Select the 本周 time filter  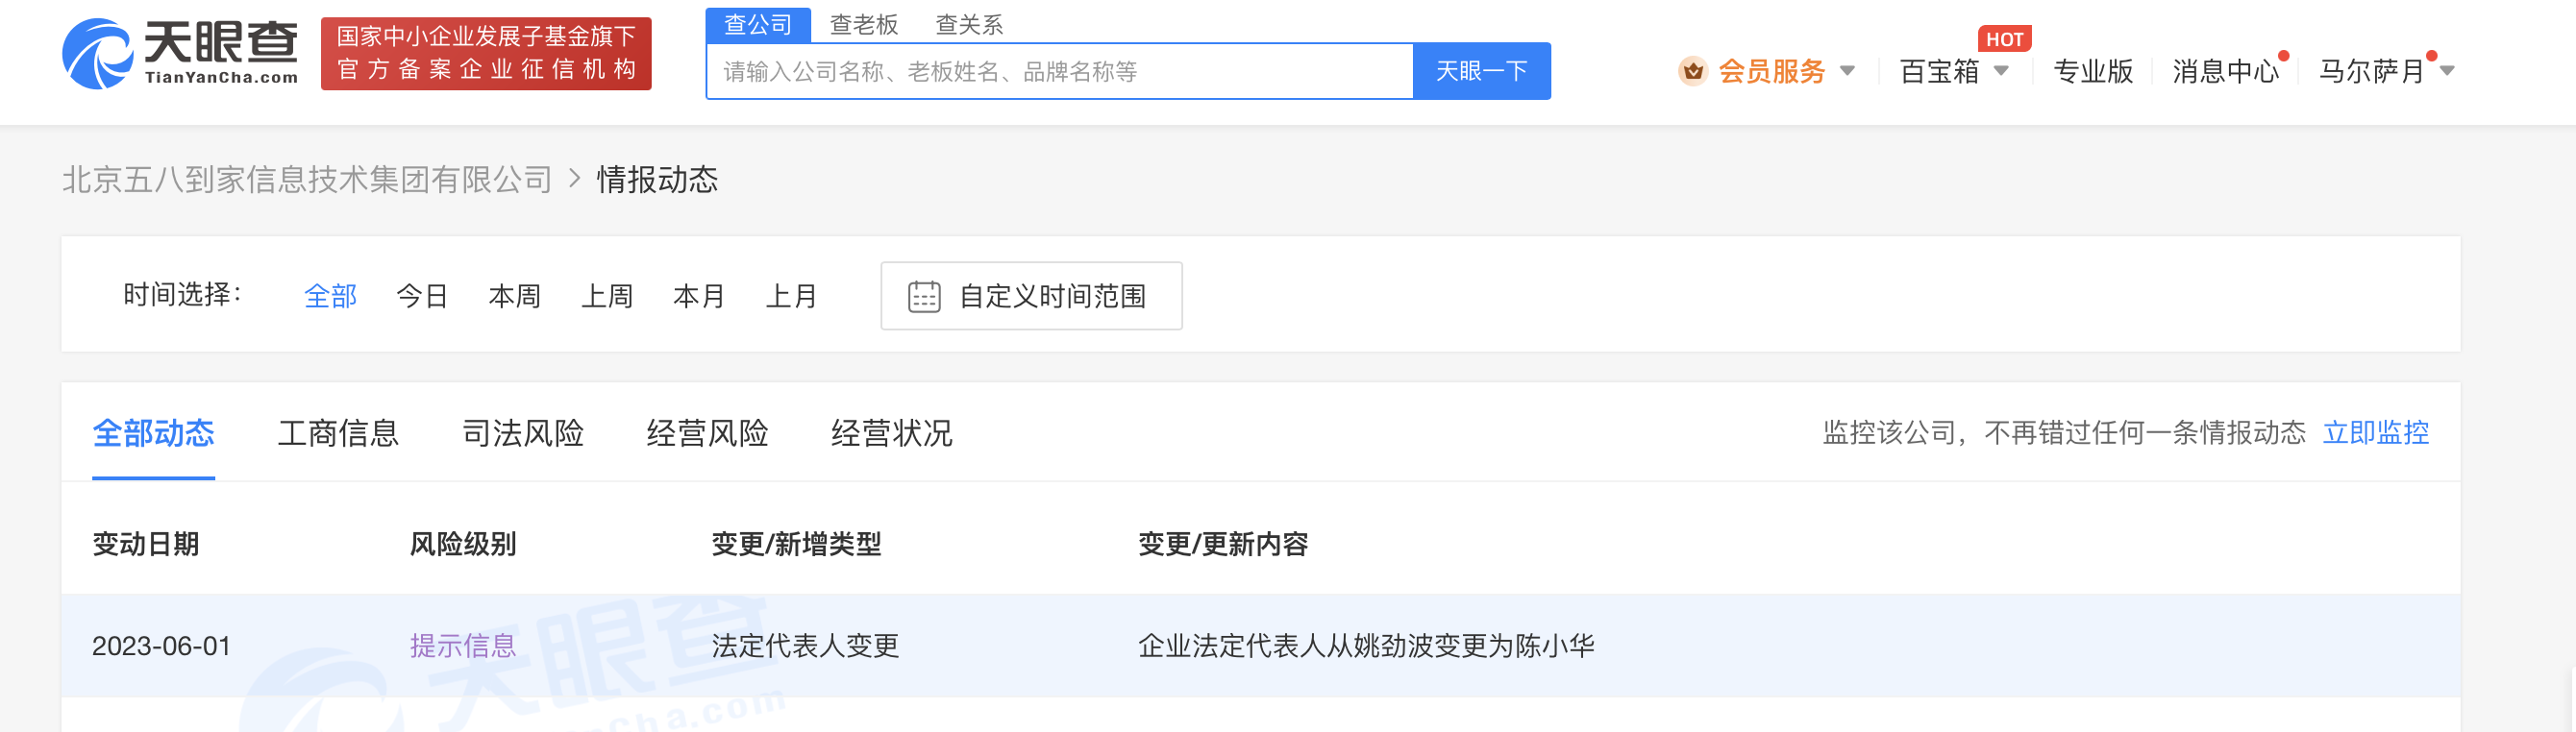tap(514, 297)
